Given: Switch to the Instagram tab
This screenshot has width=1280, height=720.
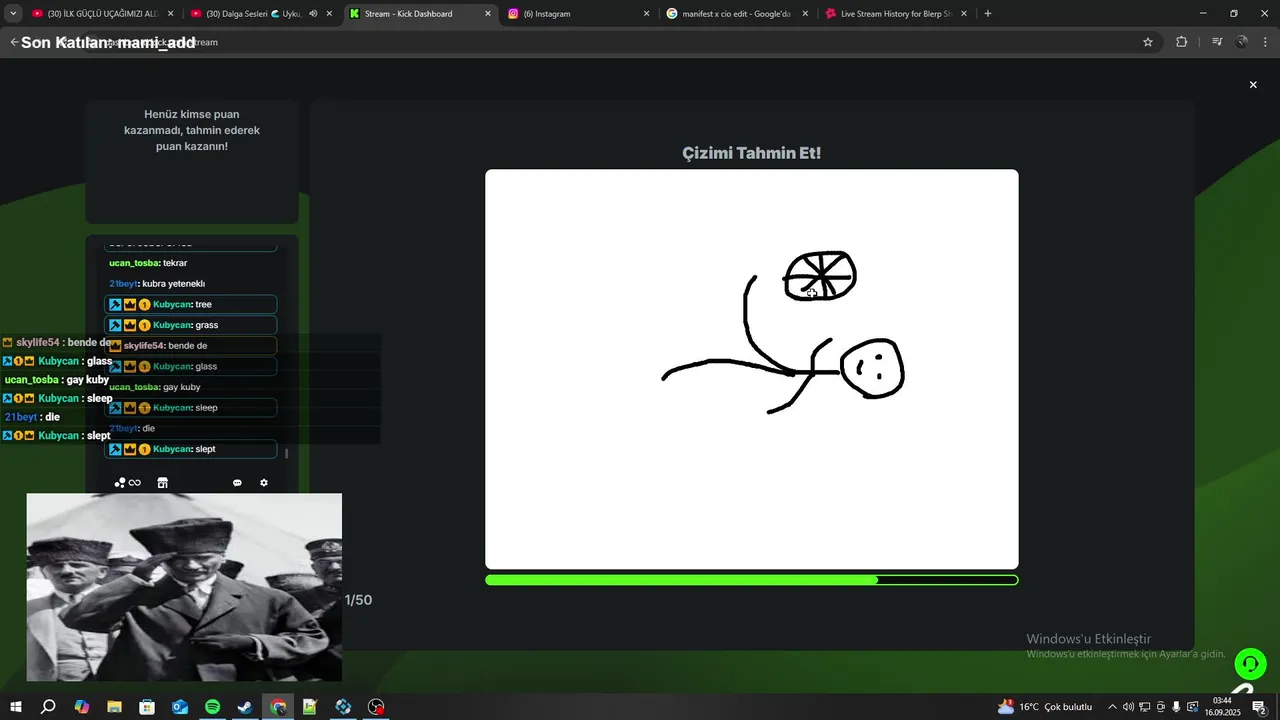Looking at the screenshot, I should point(579,14).
